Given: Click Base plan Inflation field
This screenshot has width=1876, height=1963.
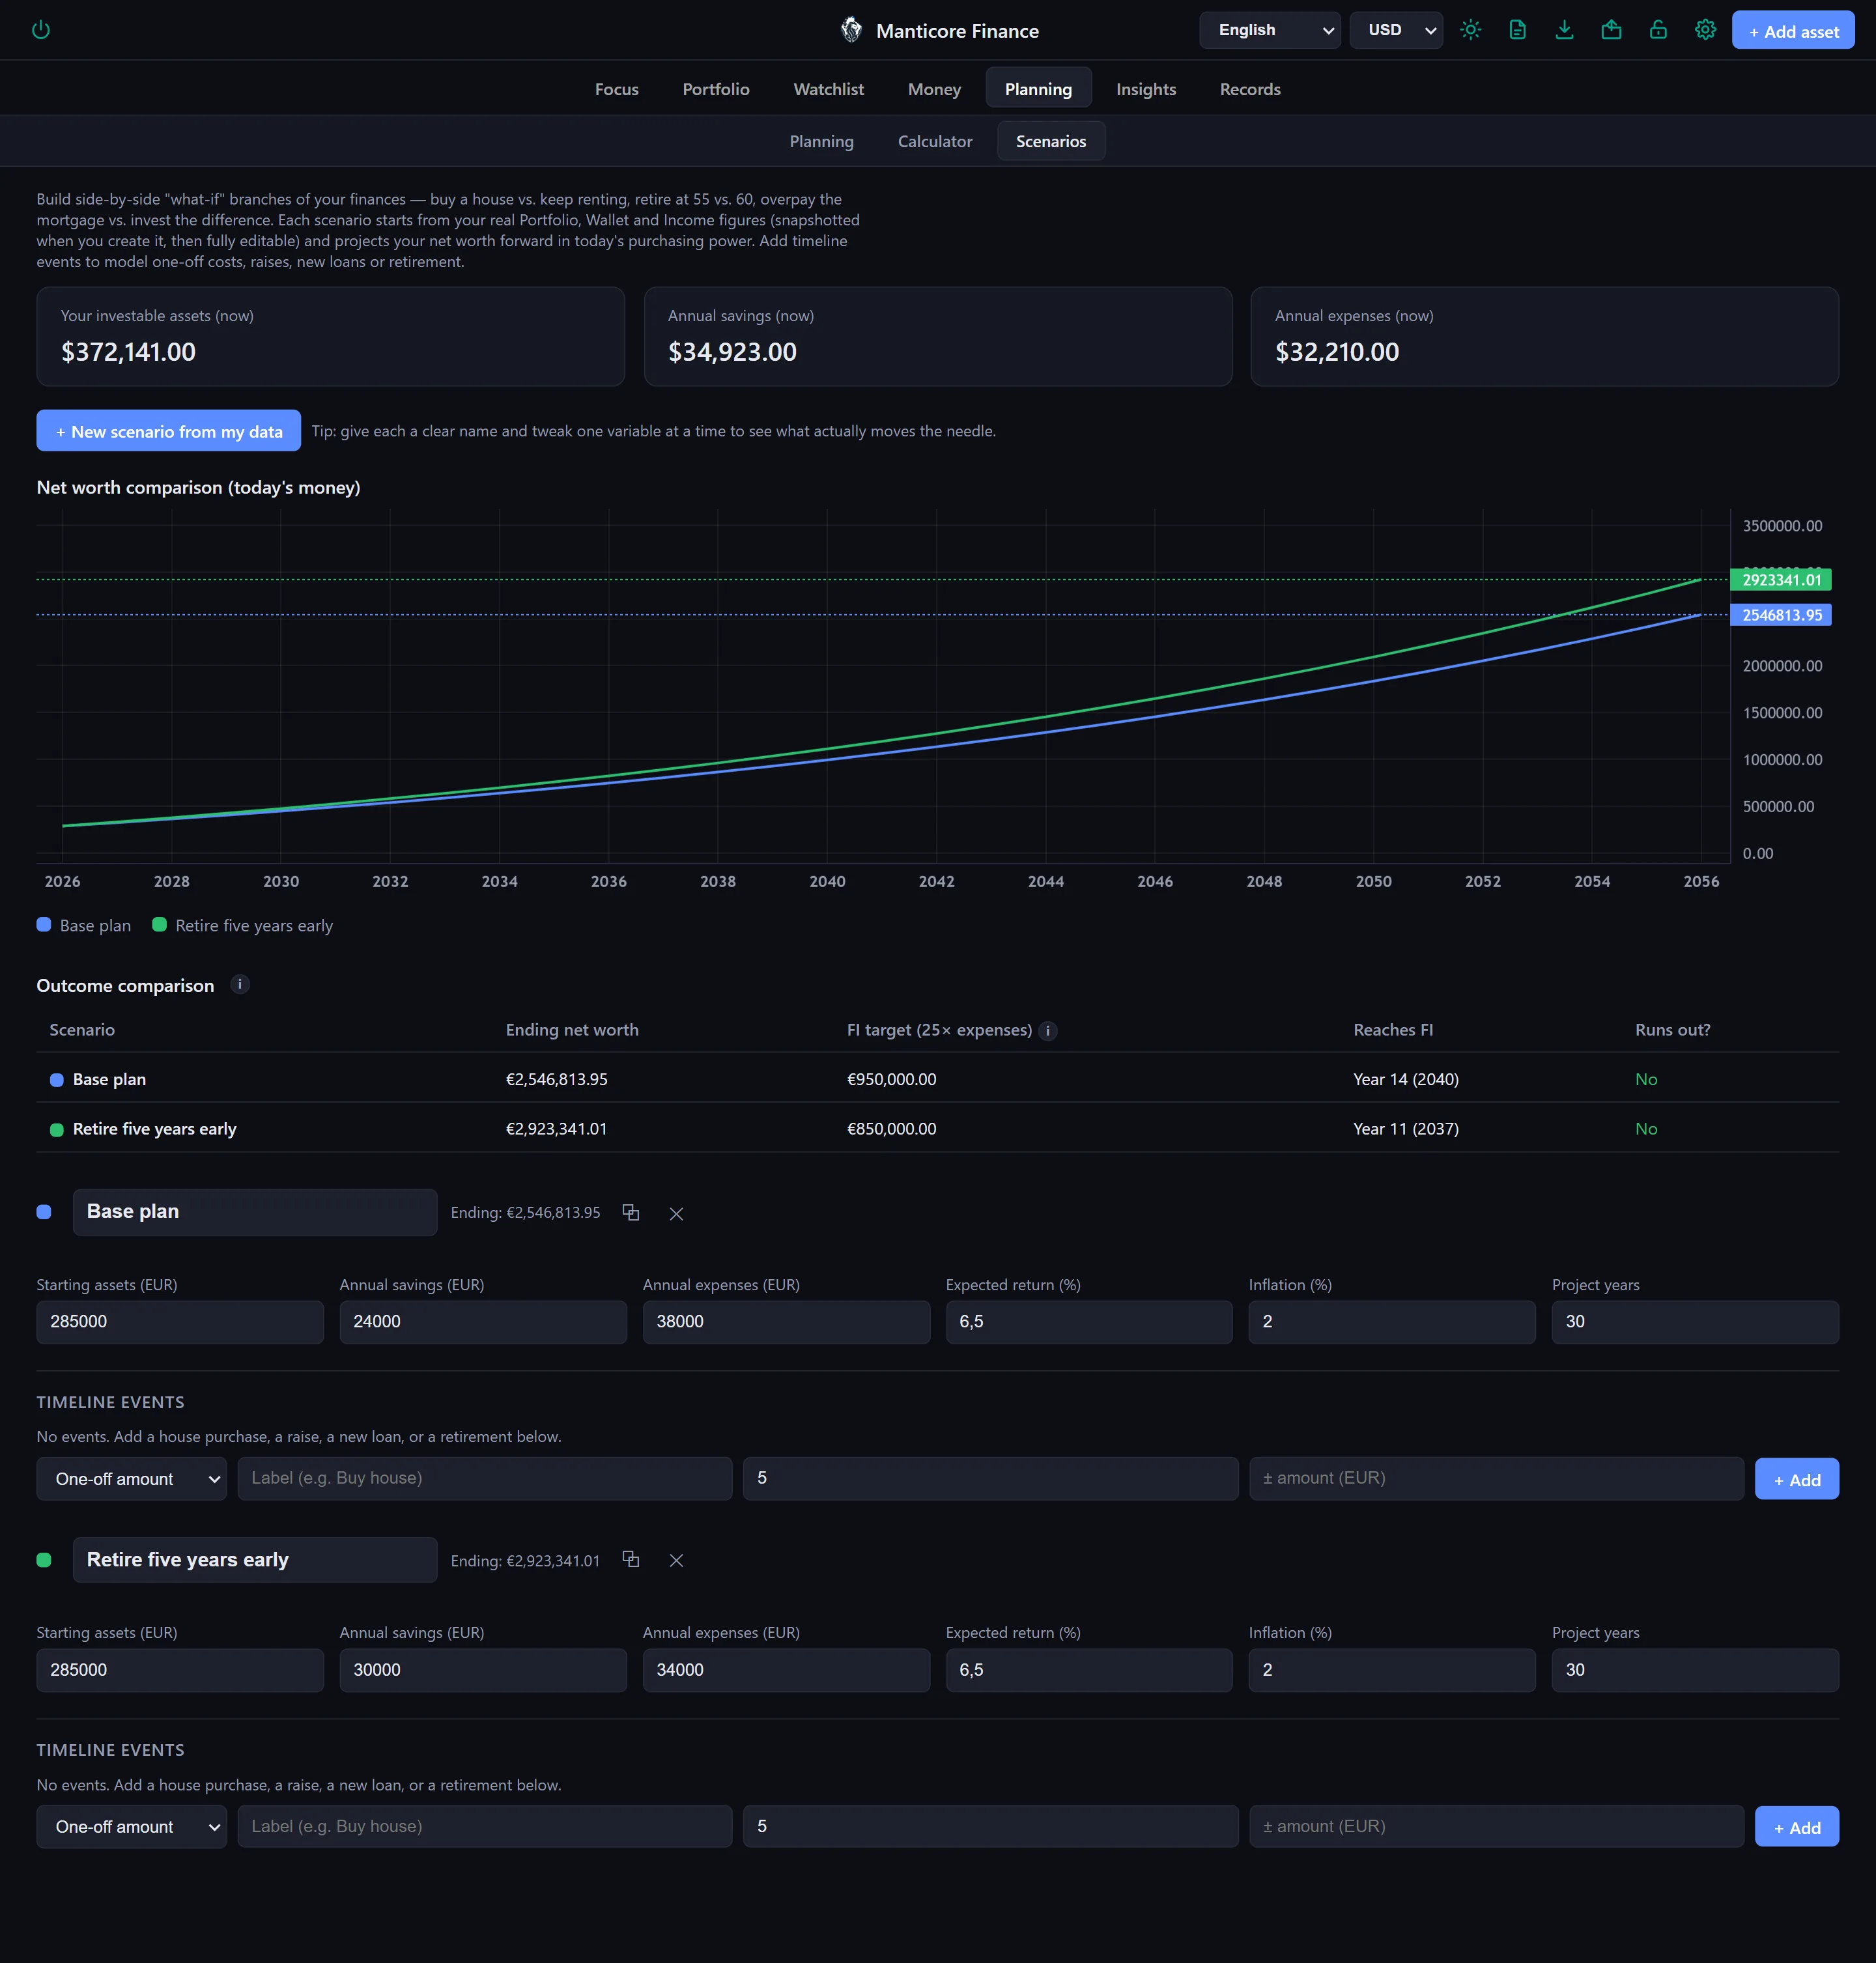Looking at the screenshot, I should (1392, 1321).
